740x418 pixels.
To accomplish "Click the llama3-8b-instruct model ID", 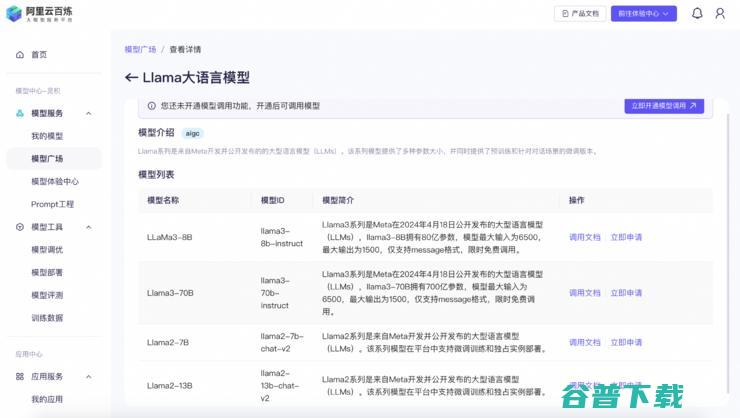I will [282, 237].
